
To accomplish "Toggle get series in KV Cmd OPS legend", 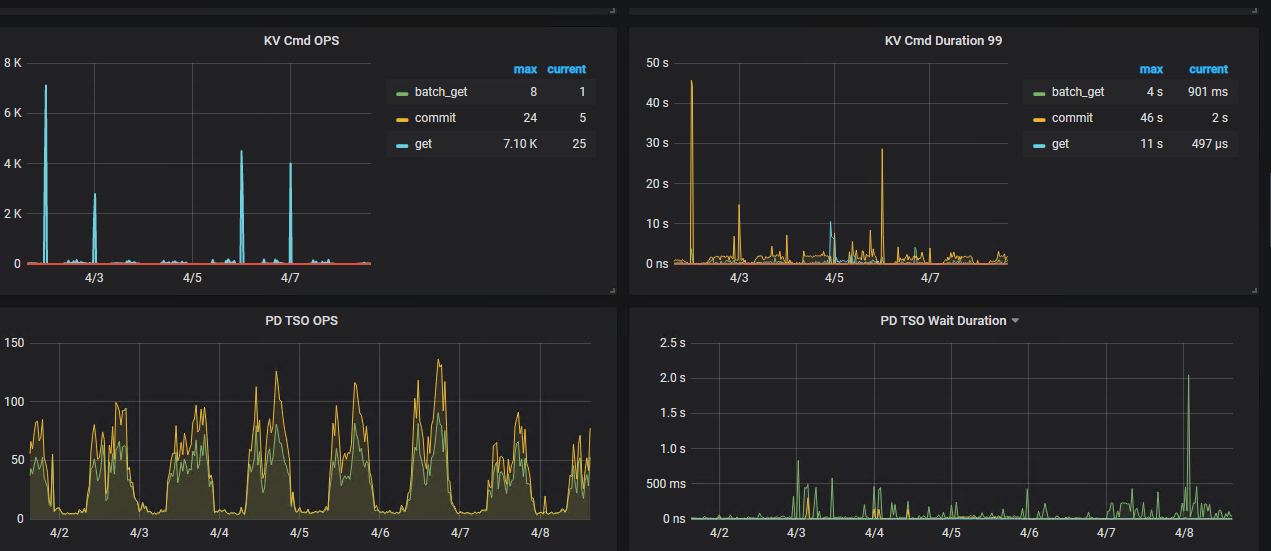I will click(x=423, y=144).
